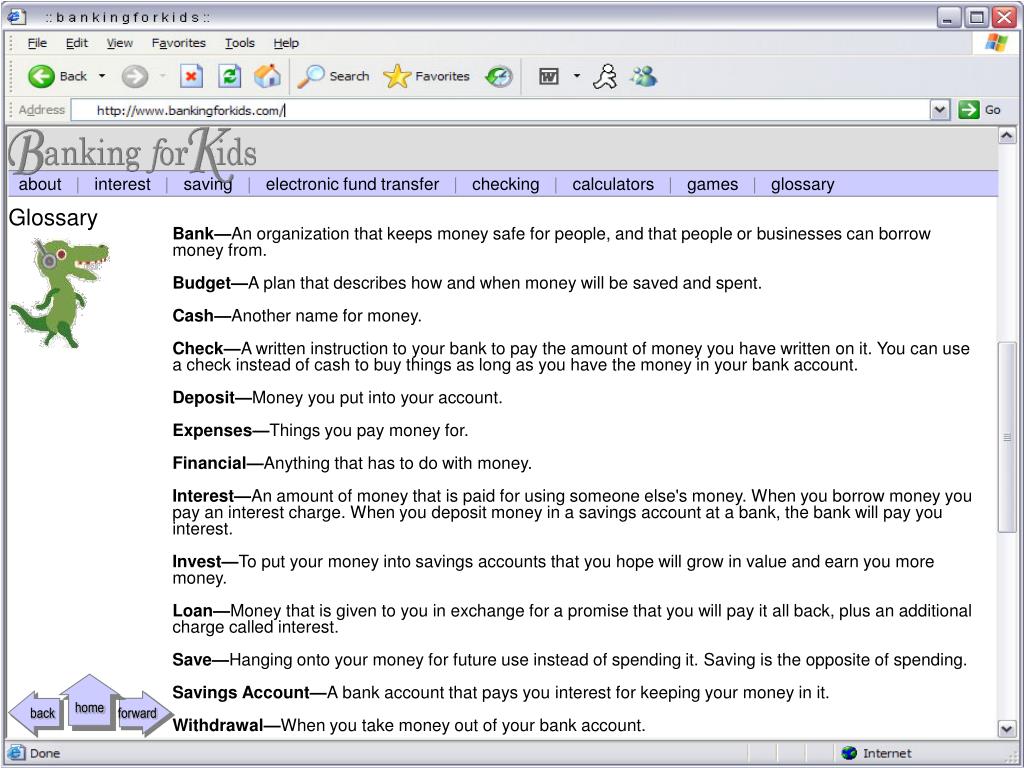Click the bold term "Check"
This screenshot has width=1024, height=768.
198,348
